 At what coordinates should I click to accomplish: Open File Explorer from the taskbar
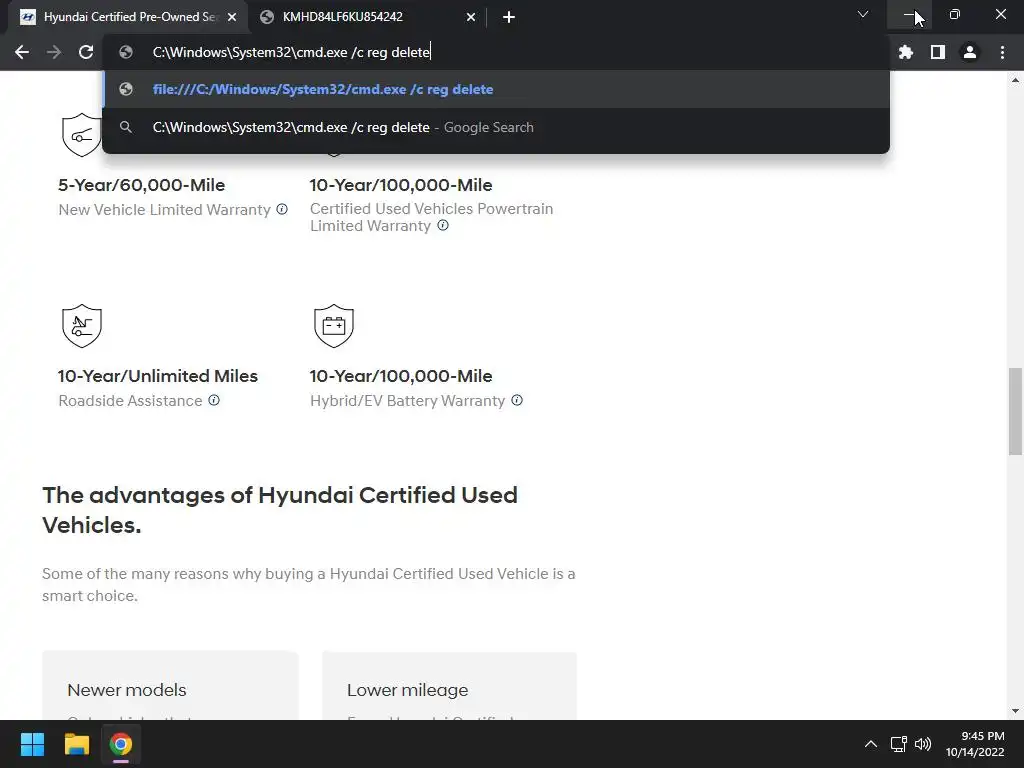click(77, 745)
